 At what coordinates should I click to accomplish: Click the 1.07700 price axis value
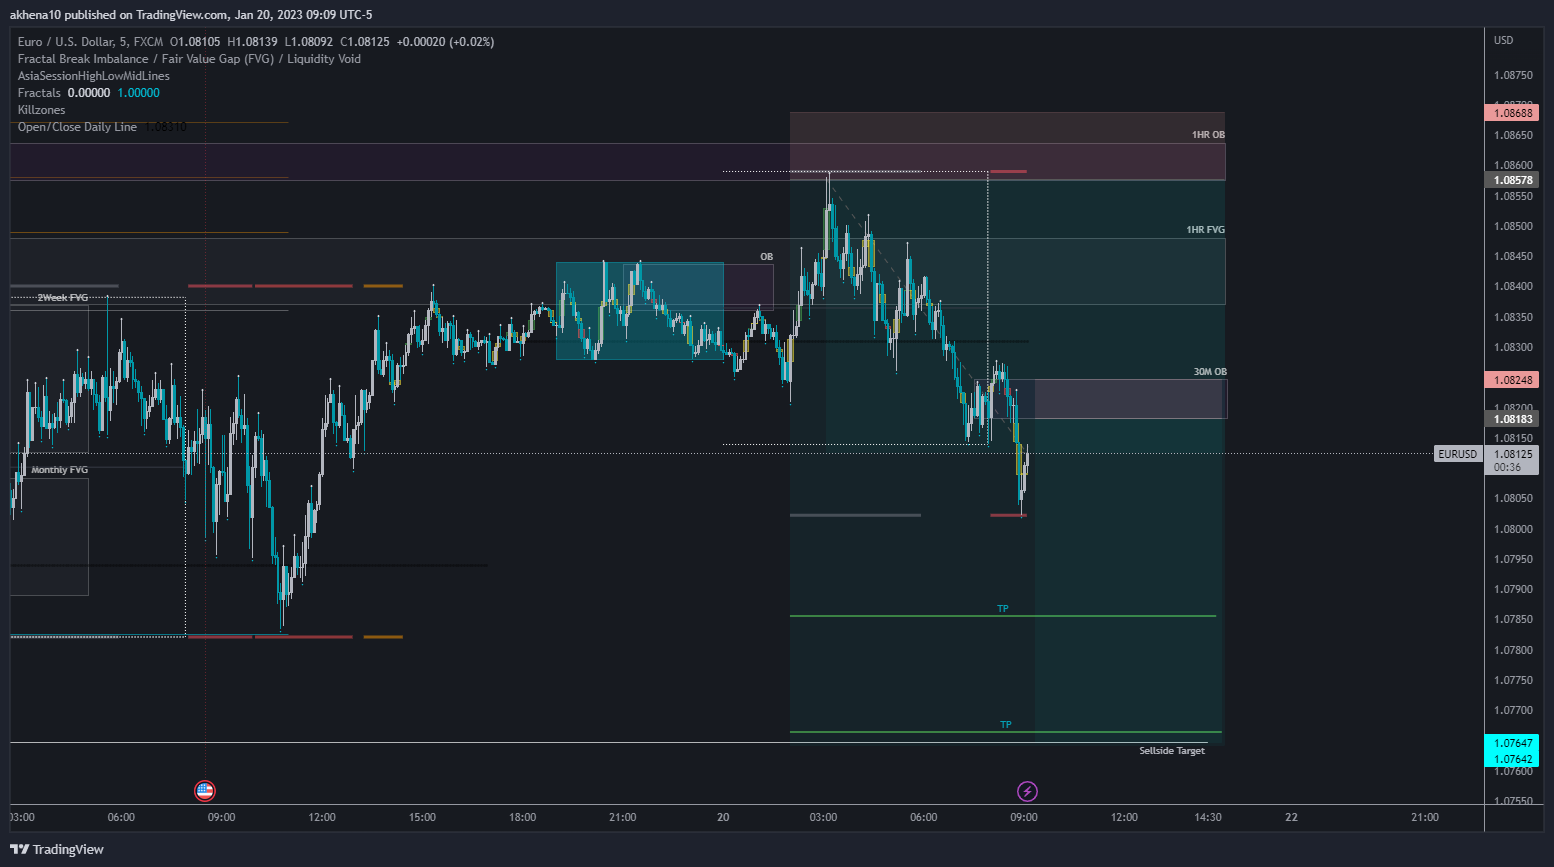1513,710
